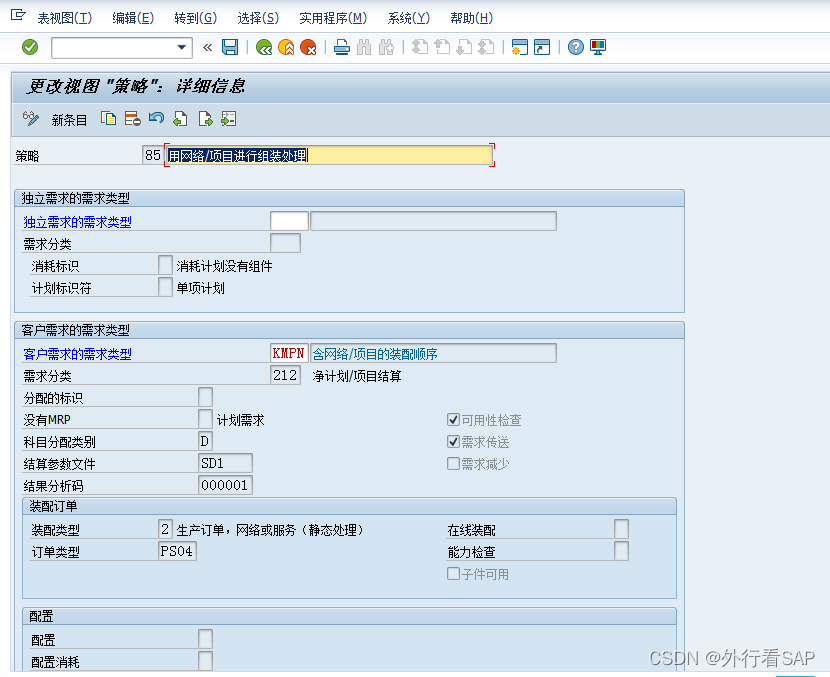Click the green Back icon
Image resolution: width=830 pixels, height=677 pixels.
click(264, 48)
